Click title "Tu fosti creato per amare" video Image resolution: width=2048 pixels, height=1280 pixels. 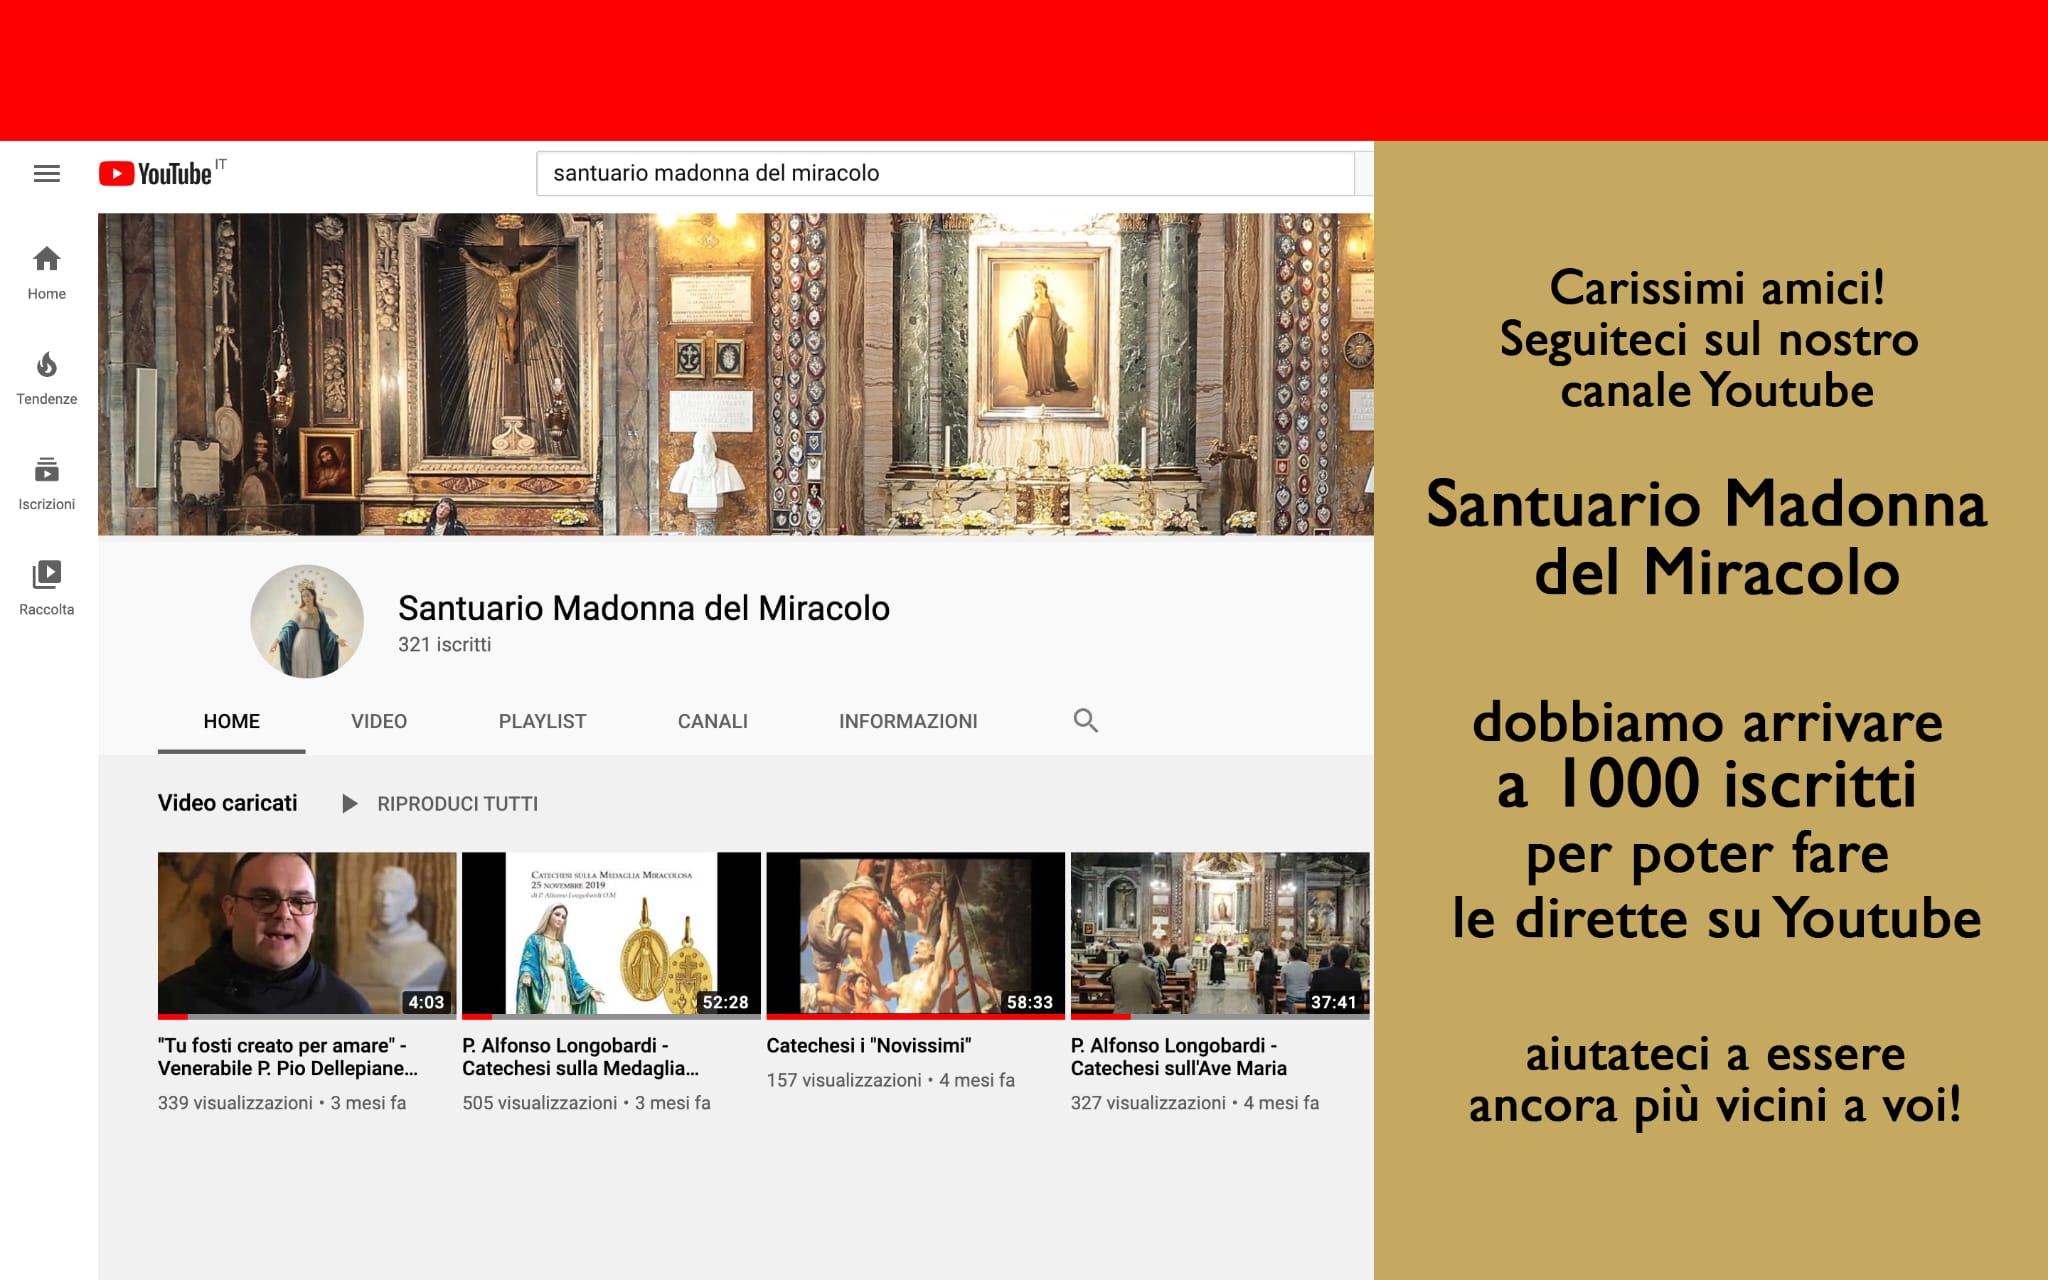point(288,1057)
